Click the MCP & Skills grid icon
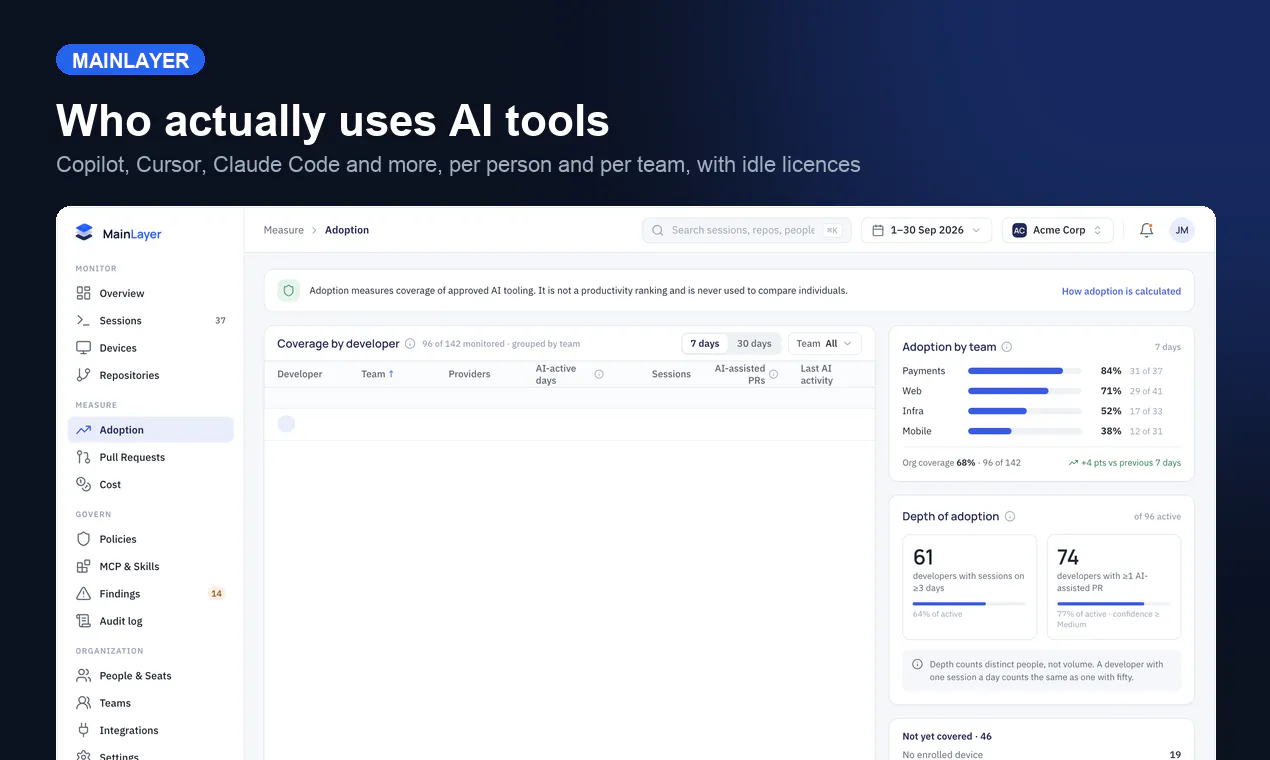Image resolution: width=1270 pixels, height=760 pixels. tap(84, 566)
